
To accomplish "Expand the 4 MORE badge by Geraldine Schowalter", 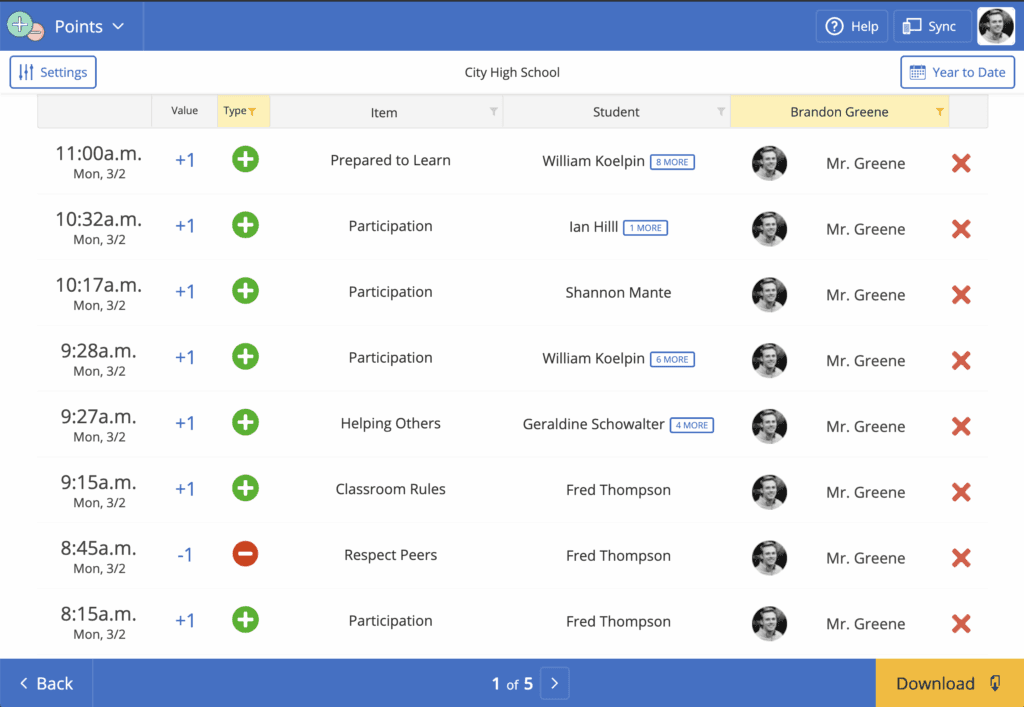I will [x=692, y=425].
